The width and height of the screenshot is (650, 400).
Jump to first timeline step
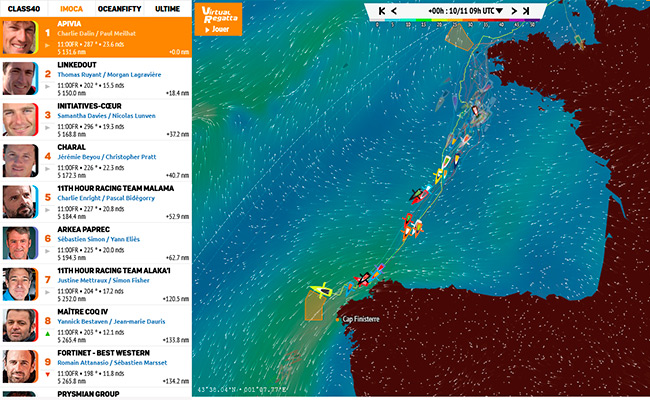[379, 11]
